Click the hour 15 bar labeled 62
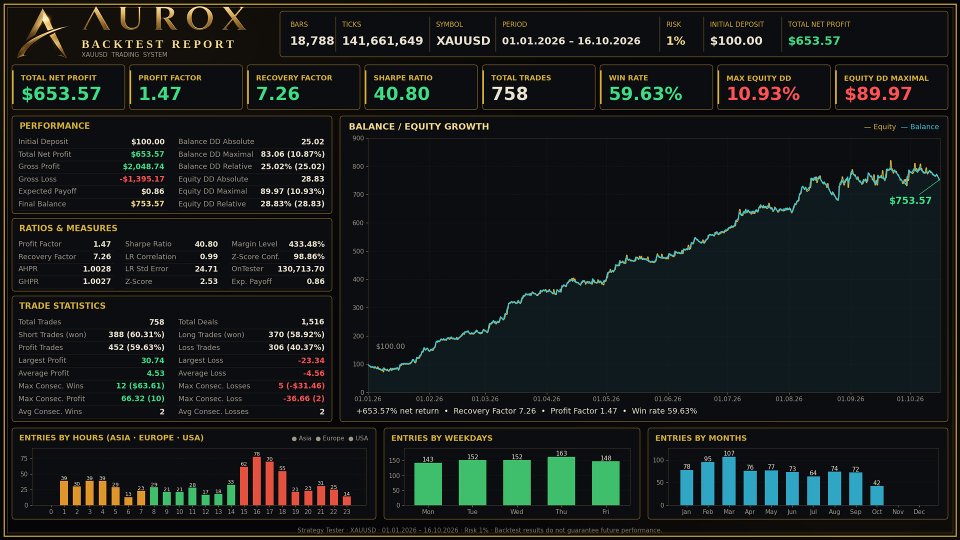 (x=244, y=486)
